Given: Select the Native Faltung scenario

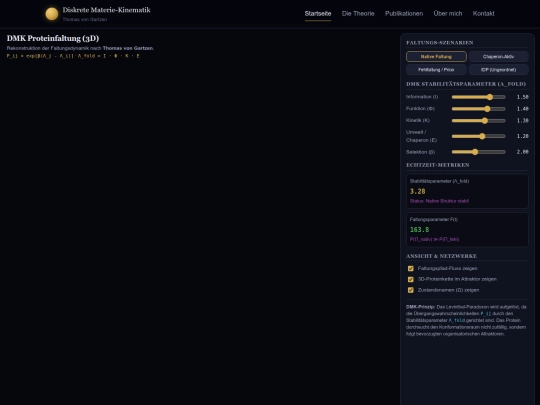Looking at the screenshot, I should [x=436, y=56].
